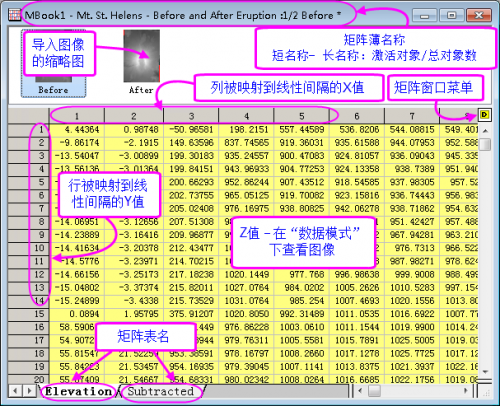Viewport: 500px width, 406px height.
Task: Select row header 12
Action: click(x=29, y=275)
